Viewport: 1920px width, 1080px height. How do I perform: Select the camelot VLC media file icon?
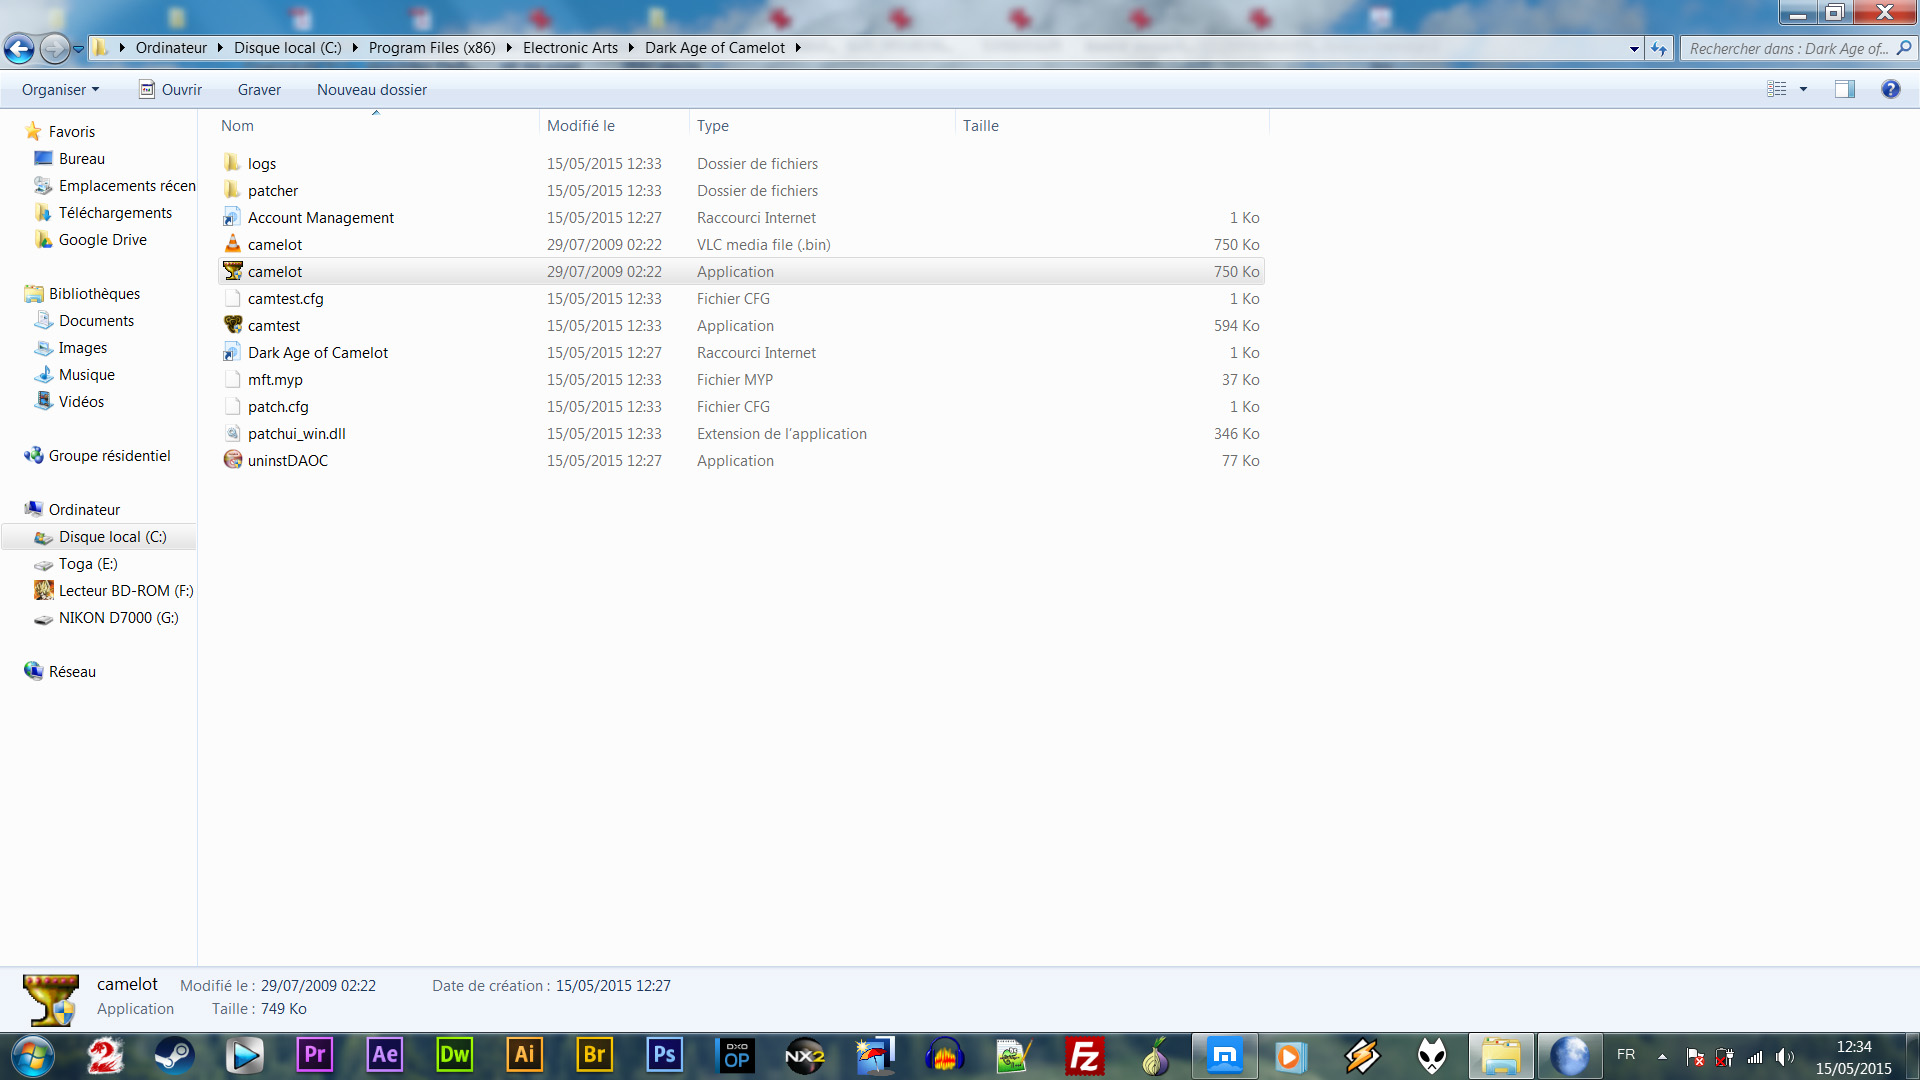point(232,244)
